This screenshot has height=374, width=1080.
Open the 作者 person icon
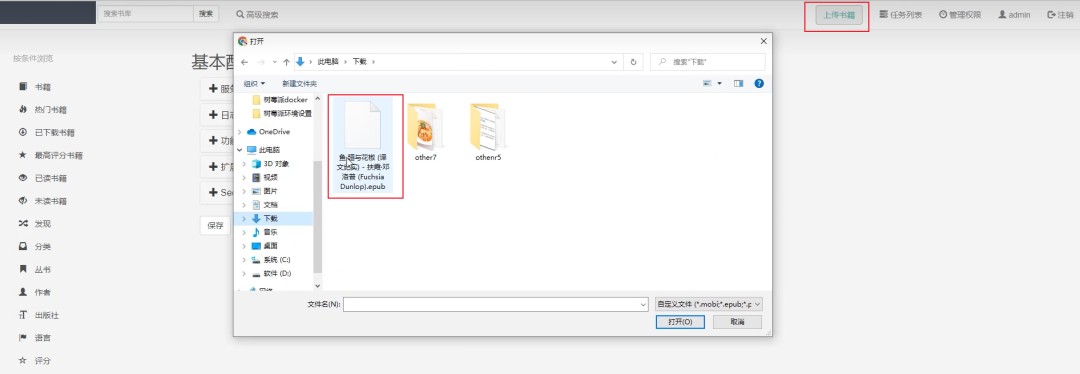[x=23, y=292]
